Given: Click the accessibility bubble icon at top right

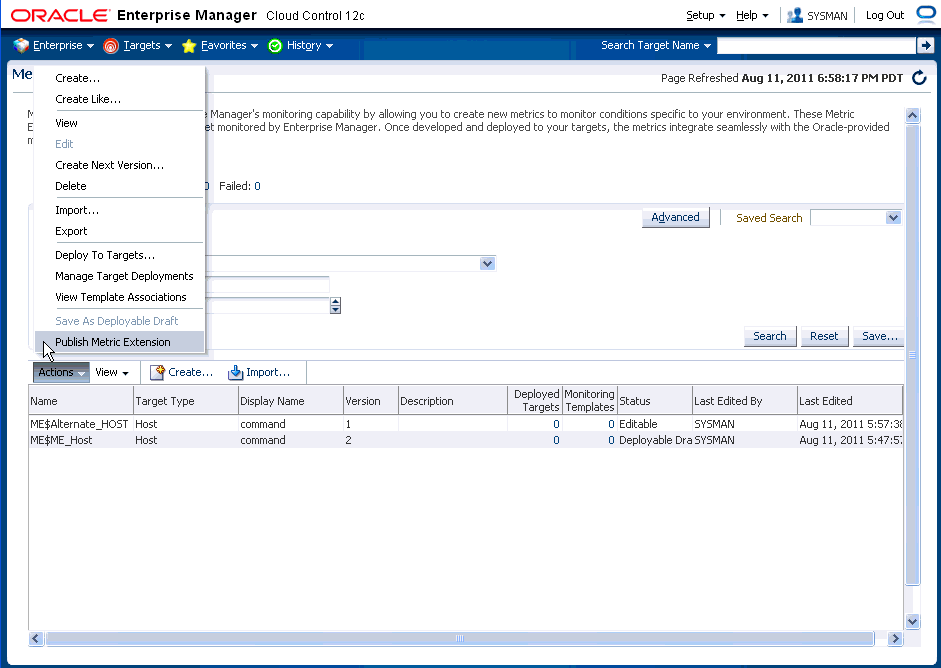Looking at the screenshot, I should 928,14.
